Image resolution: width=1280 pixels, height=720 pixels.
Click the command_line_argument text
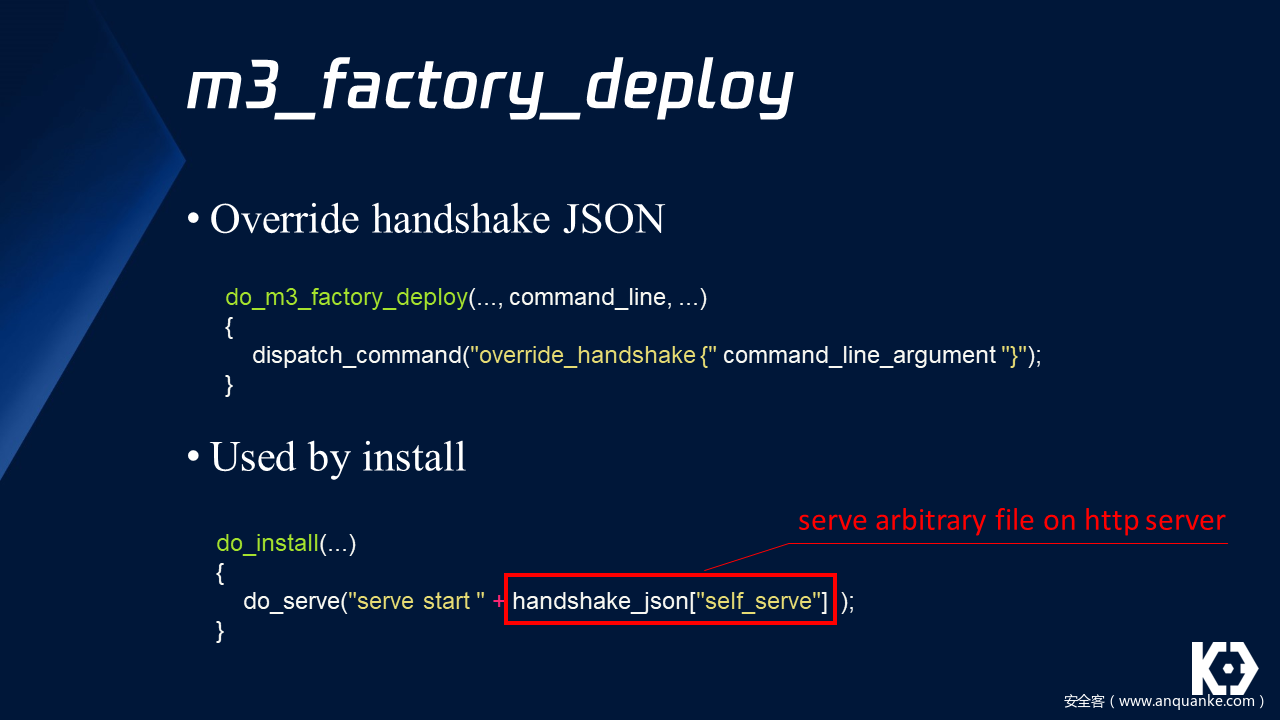tap(859, 355)
